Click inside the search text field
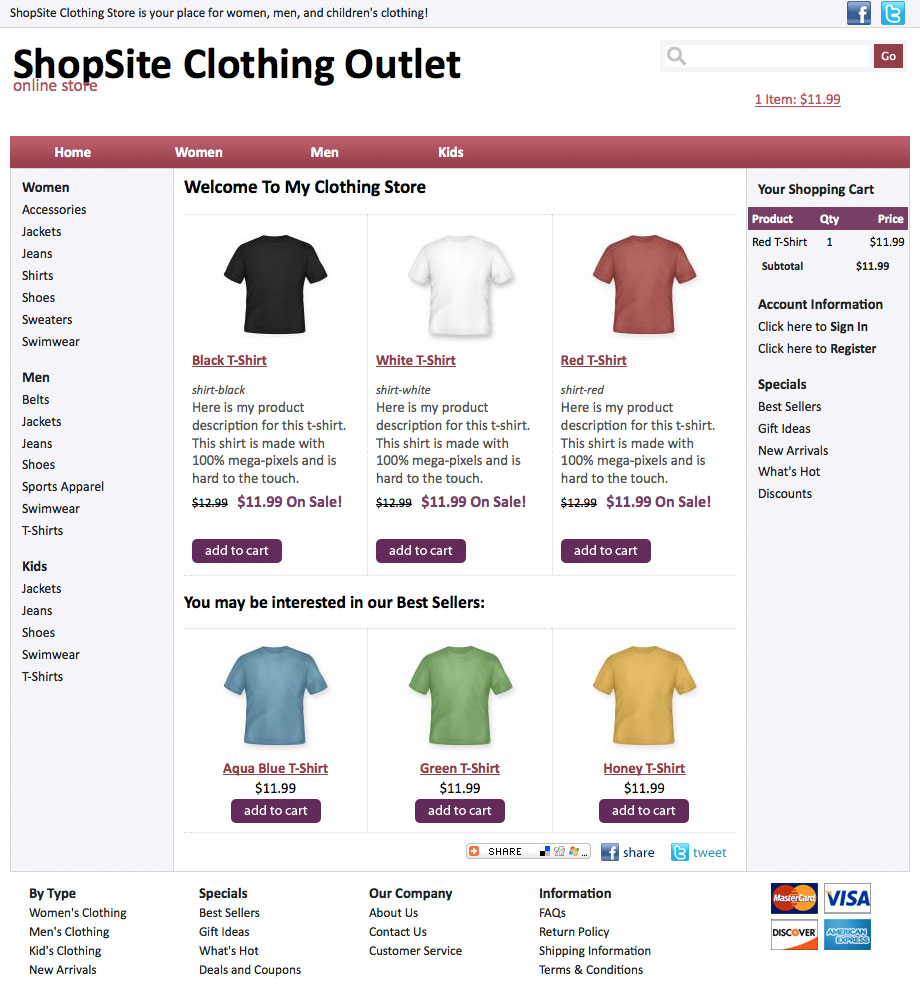 coord(779,56)
